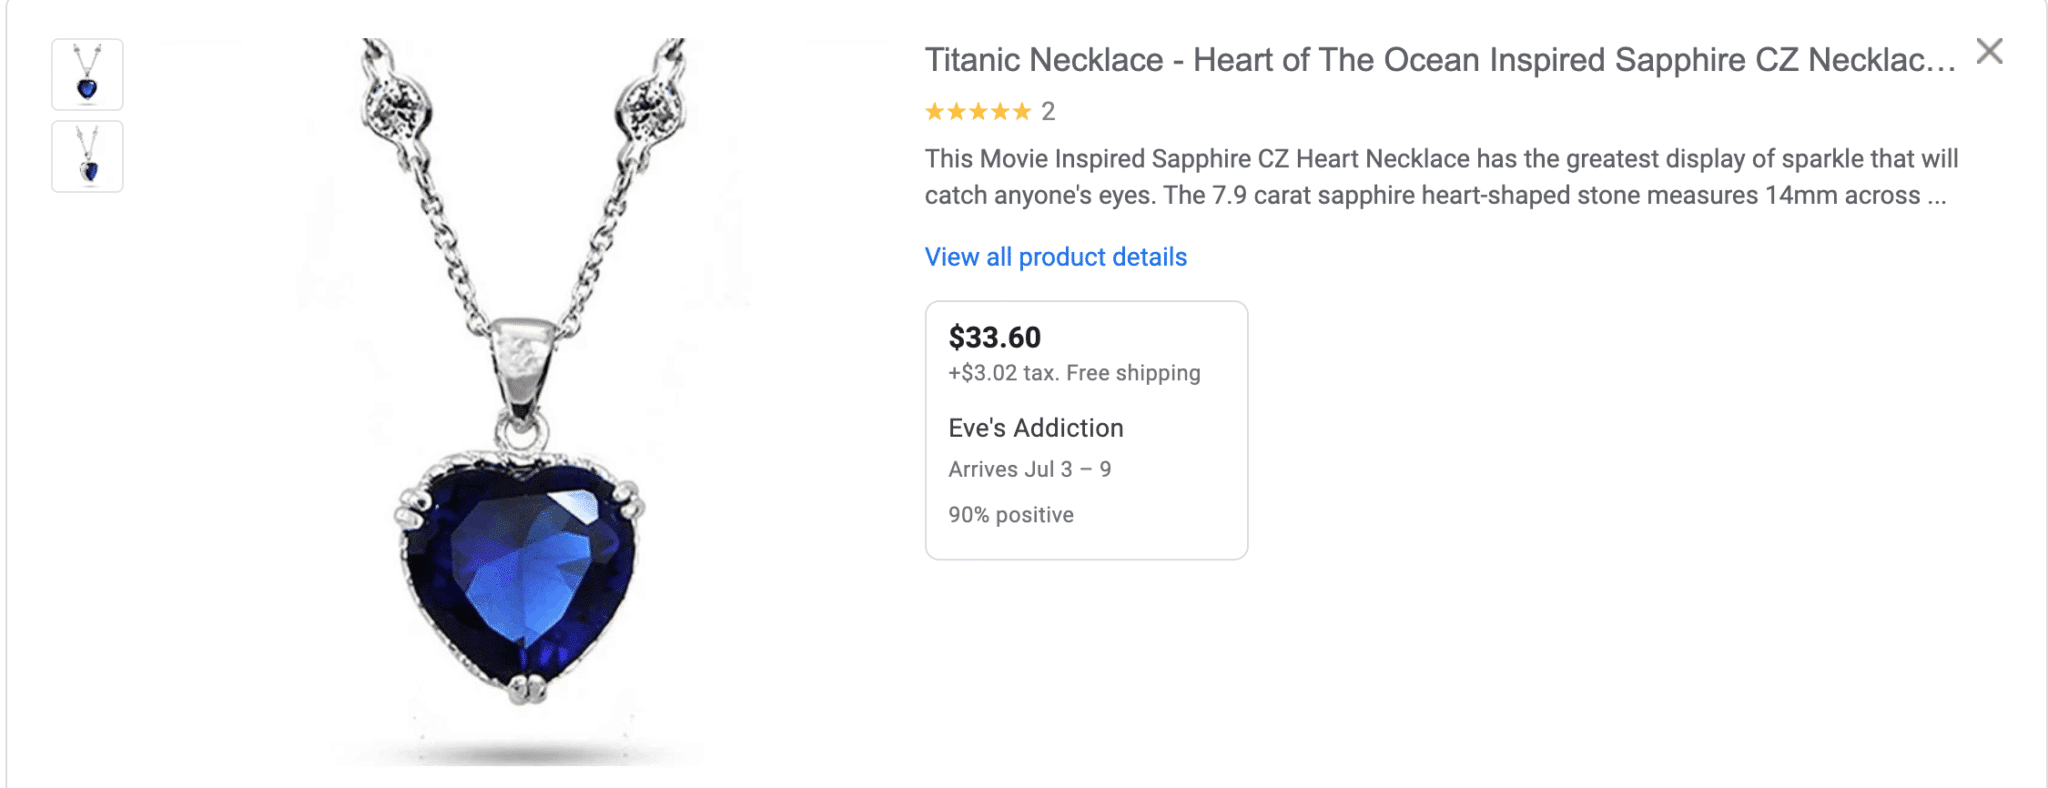The width and height of the screenshot is (2048, 788).
Task: Click the large necklace product image
Action: click(520, 400)
